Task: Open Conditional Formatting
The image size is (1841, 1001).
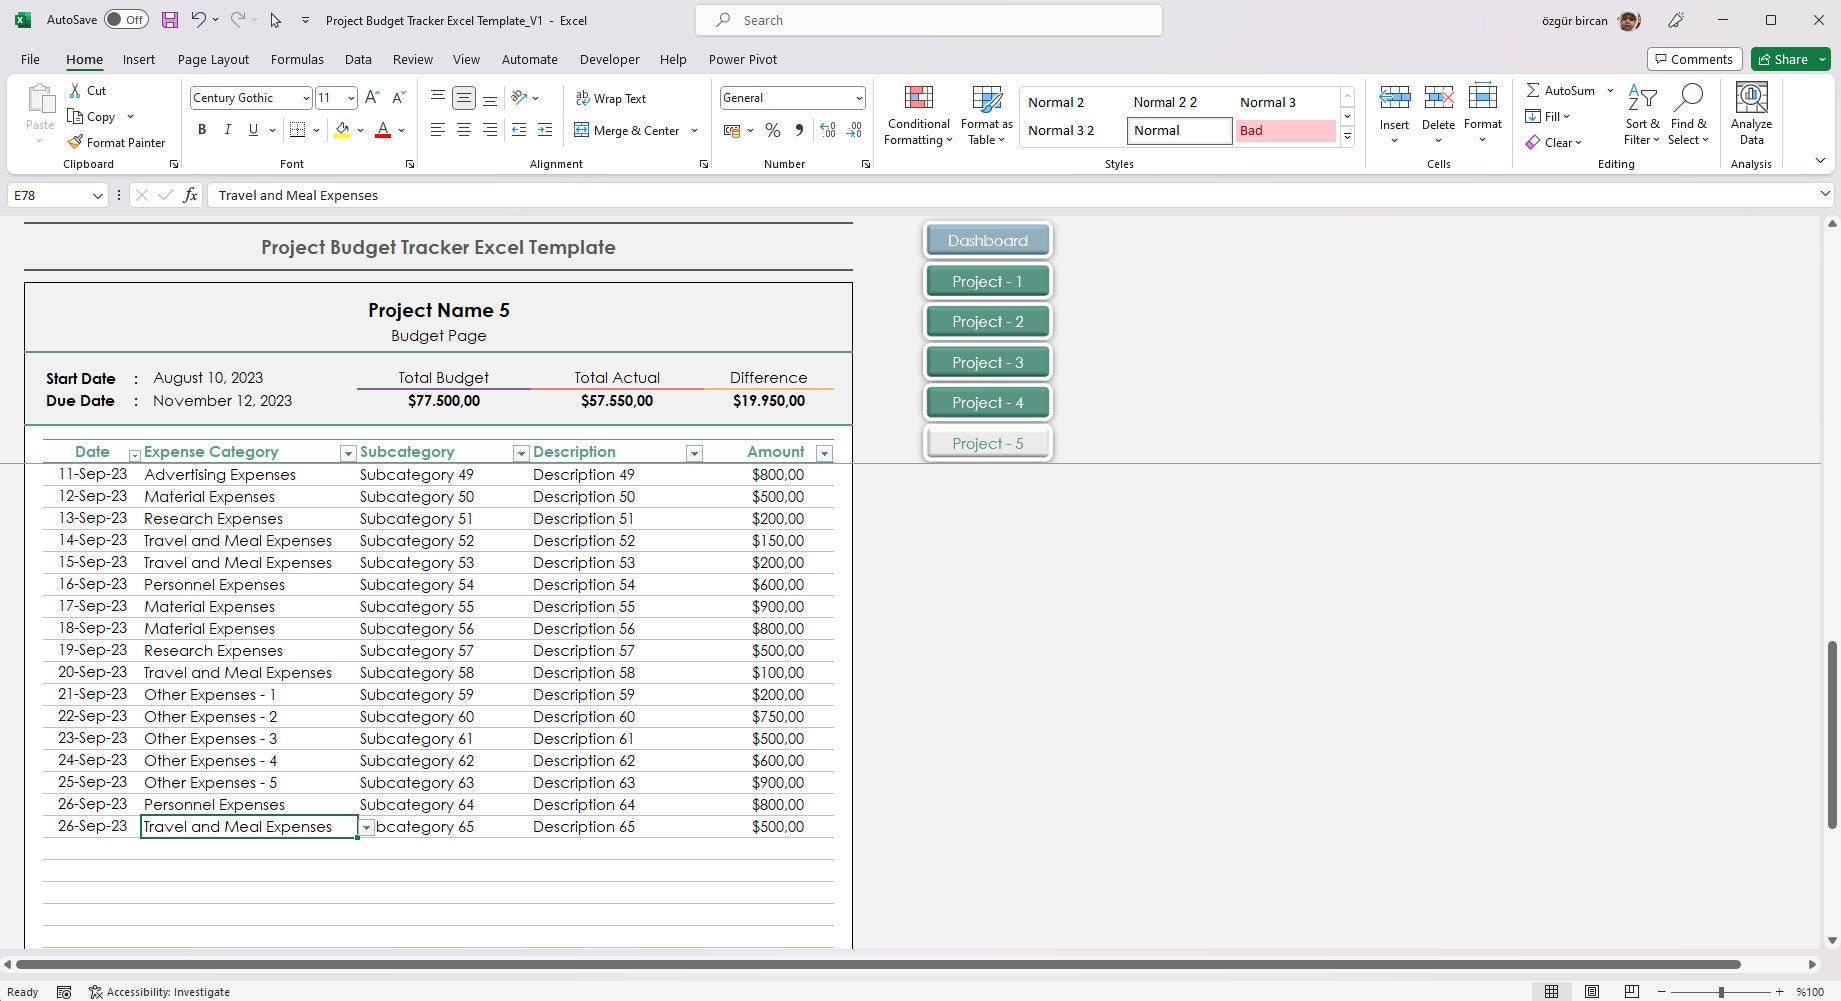Action: 917,113
